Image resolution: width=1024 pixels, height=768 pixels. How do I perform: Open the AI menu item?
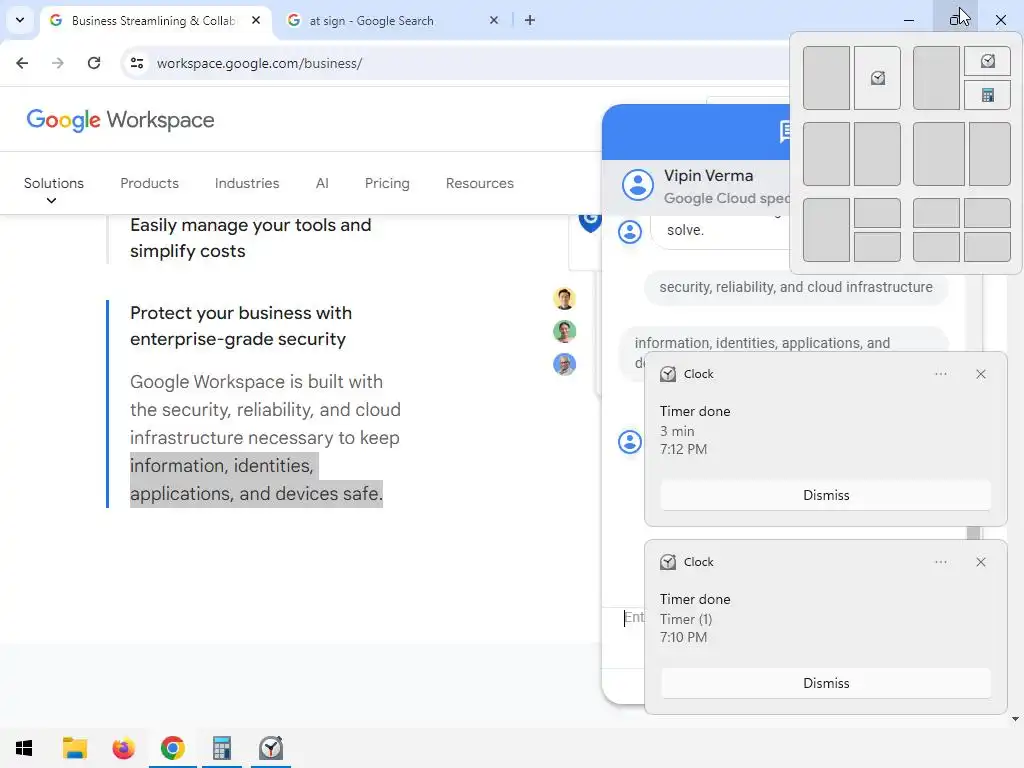pyautogui.click(x=322, y=184)
